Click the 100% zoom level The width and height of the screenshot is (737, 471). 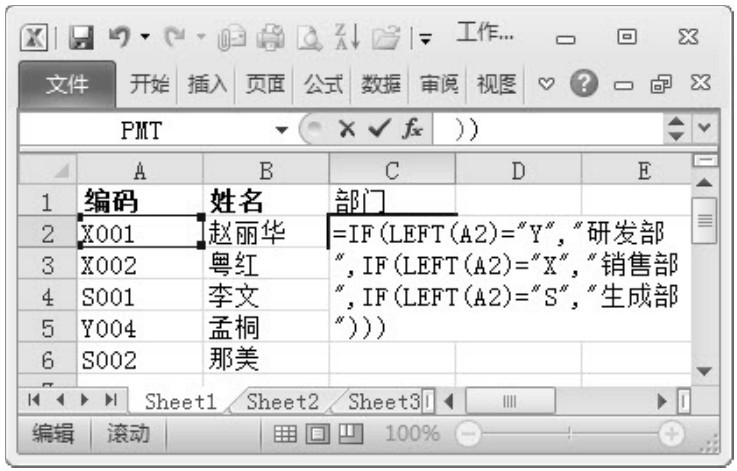click(x=412, y=433)
